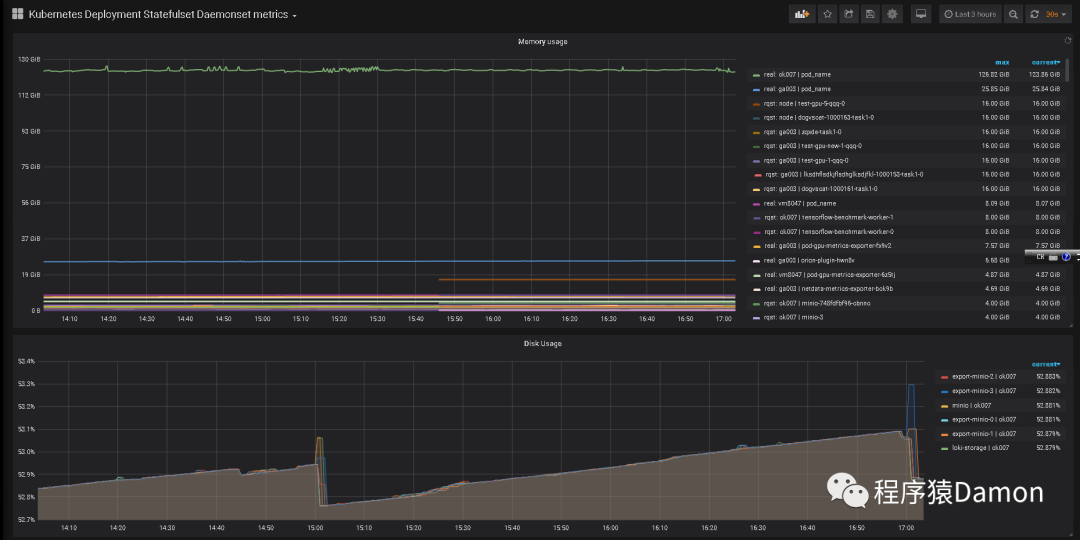Open Memory usage panel title menu
The width and height of the screenshot is (1080, 540).
542,42
